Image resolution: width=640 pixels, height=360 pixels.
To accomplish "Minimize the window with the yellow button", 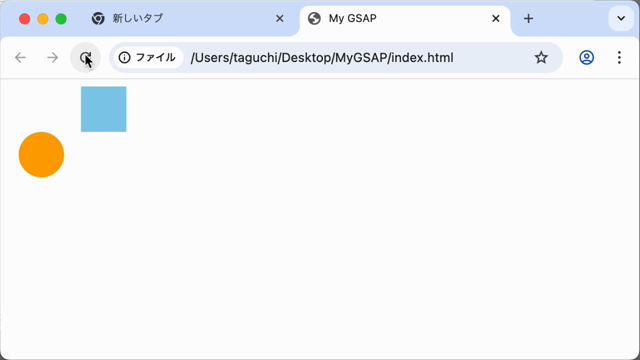I will 43,19.
